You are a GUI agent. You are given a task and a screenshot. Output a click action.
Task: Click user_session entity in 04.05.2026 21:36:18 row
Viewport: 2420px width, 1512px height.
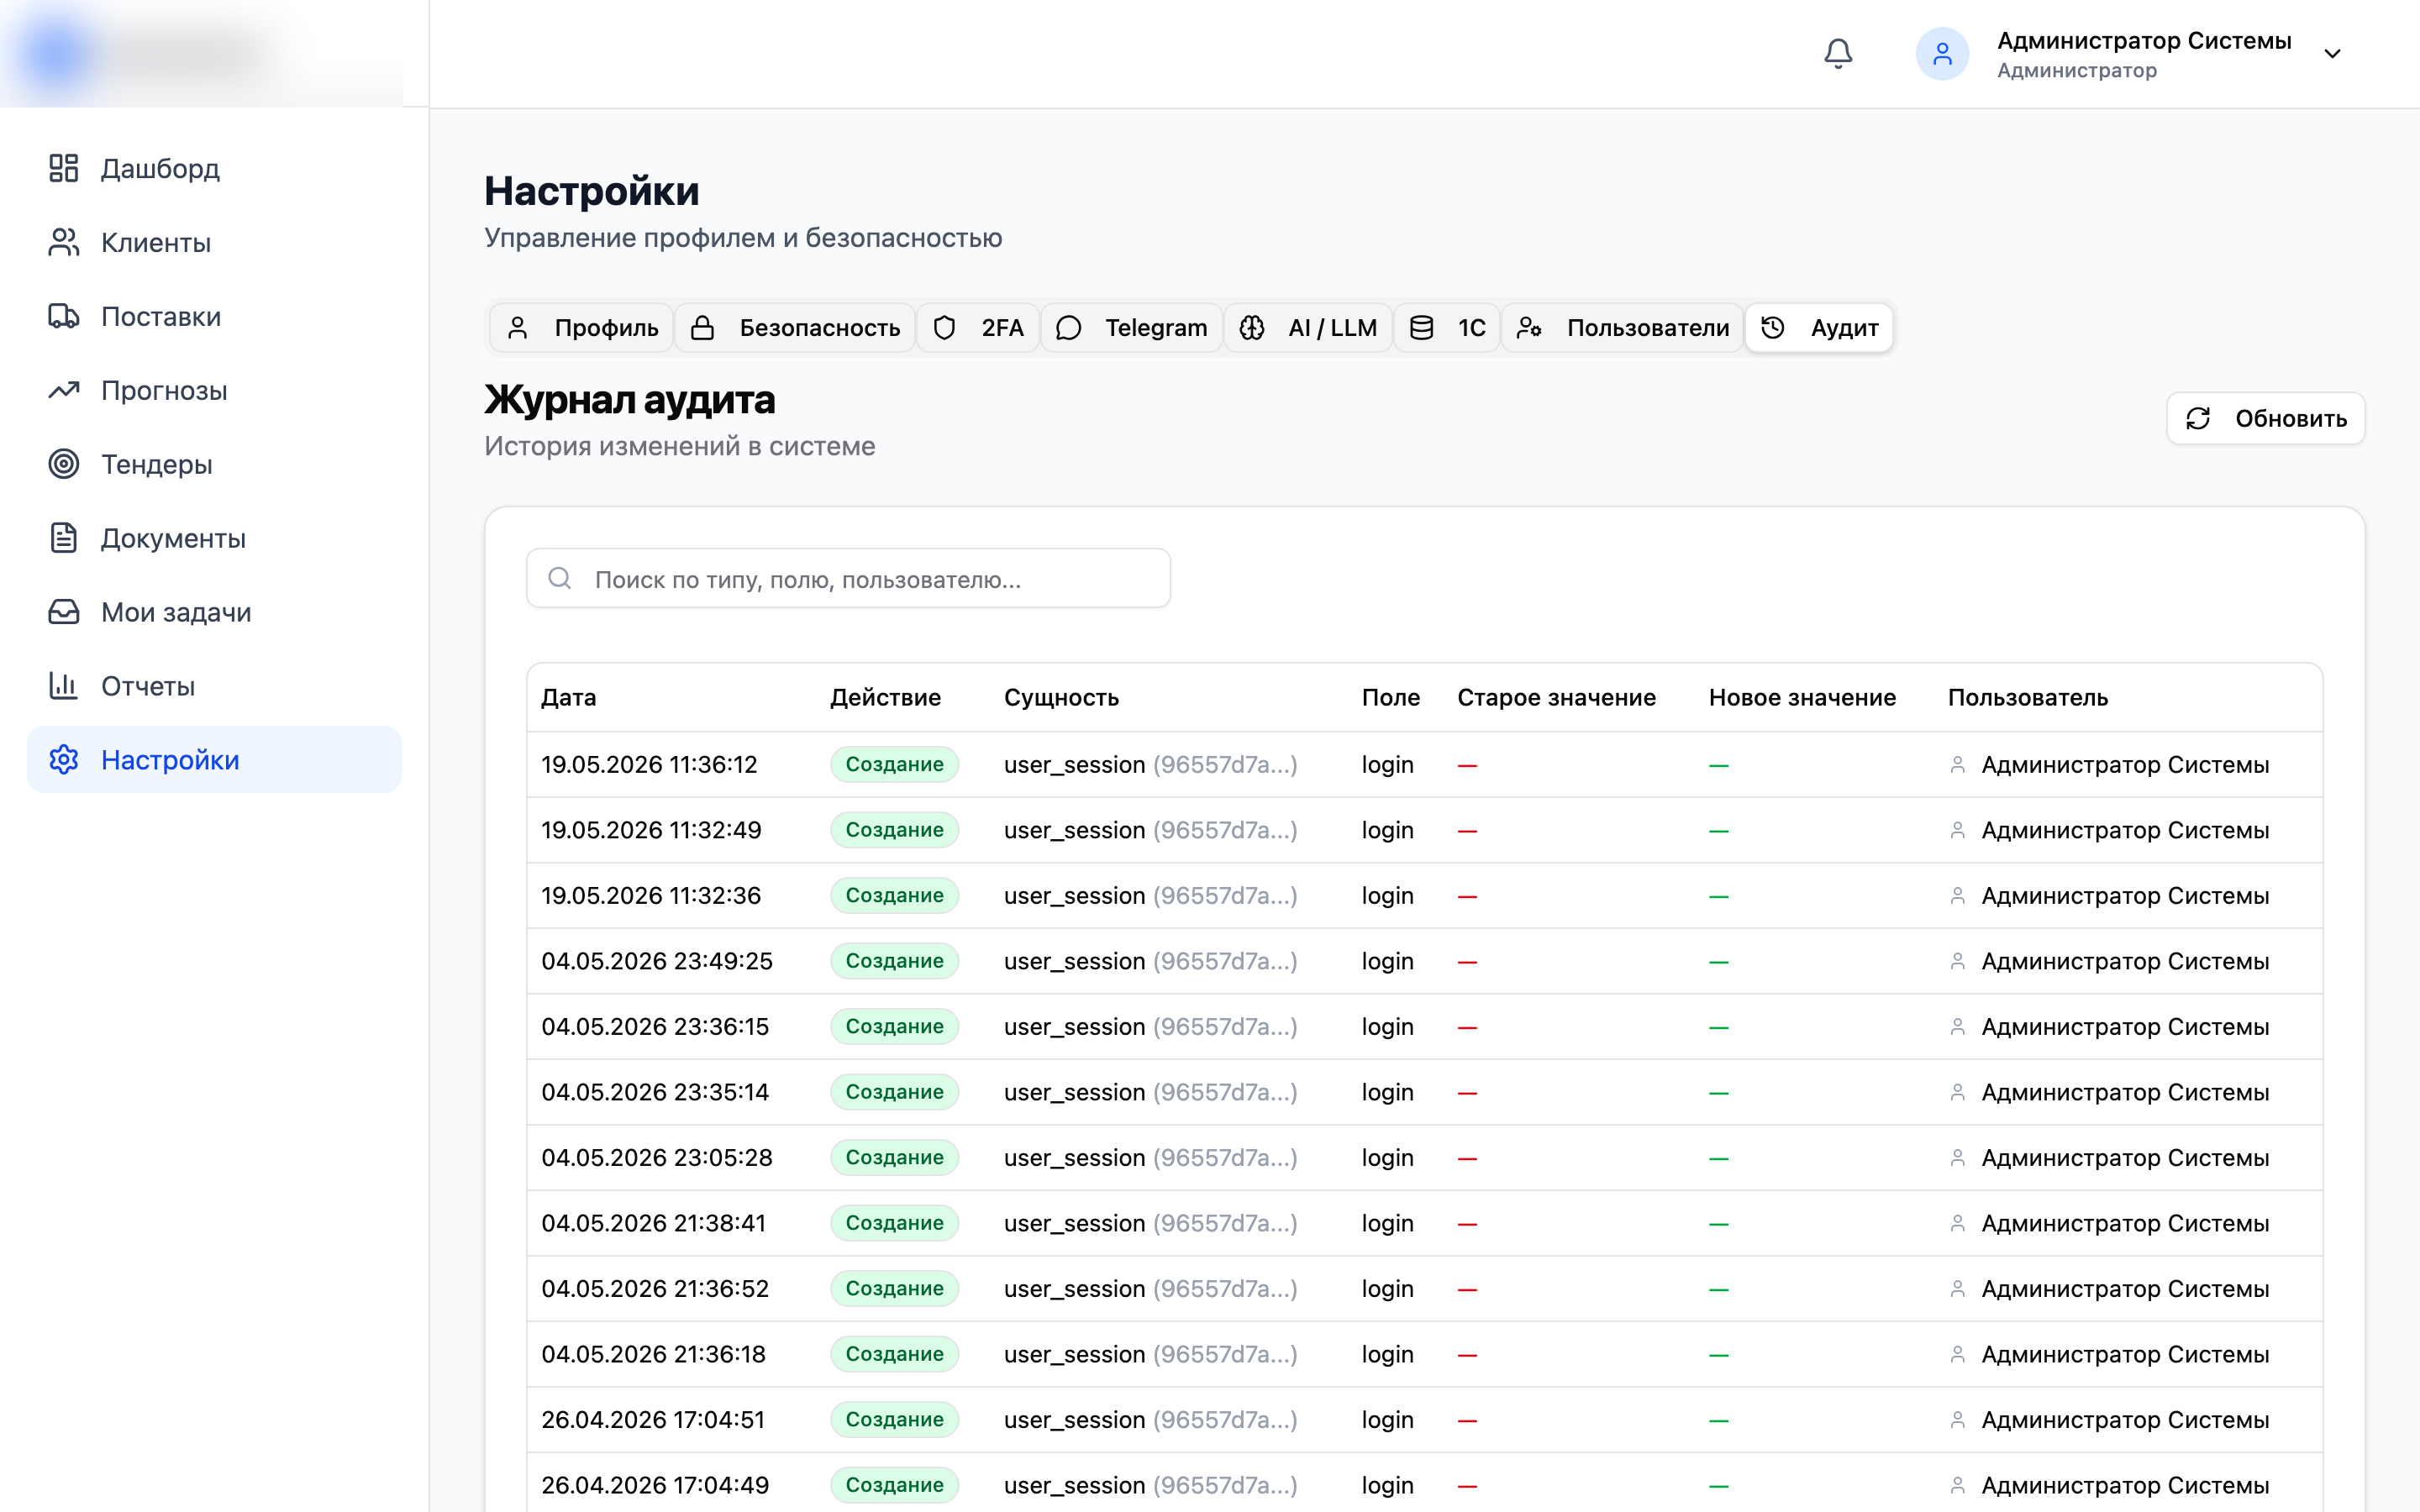1150,1354
